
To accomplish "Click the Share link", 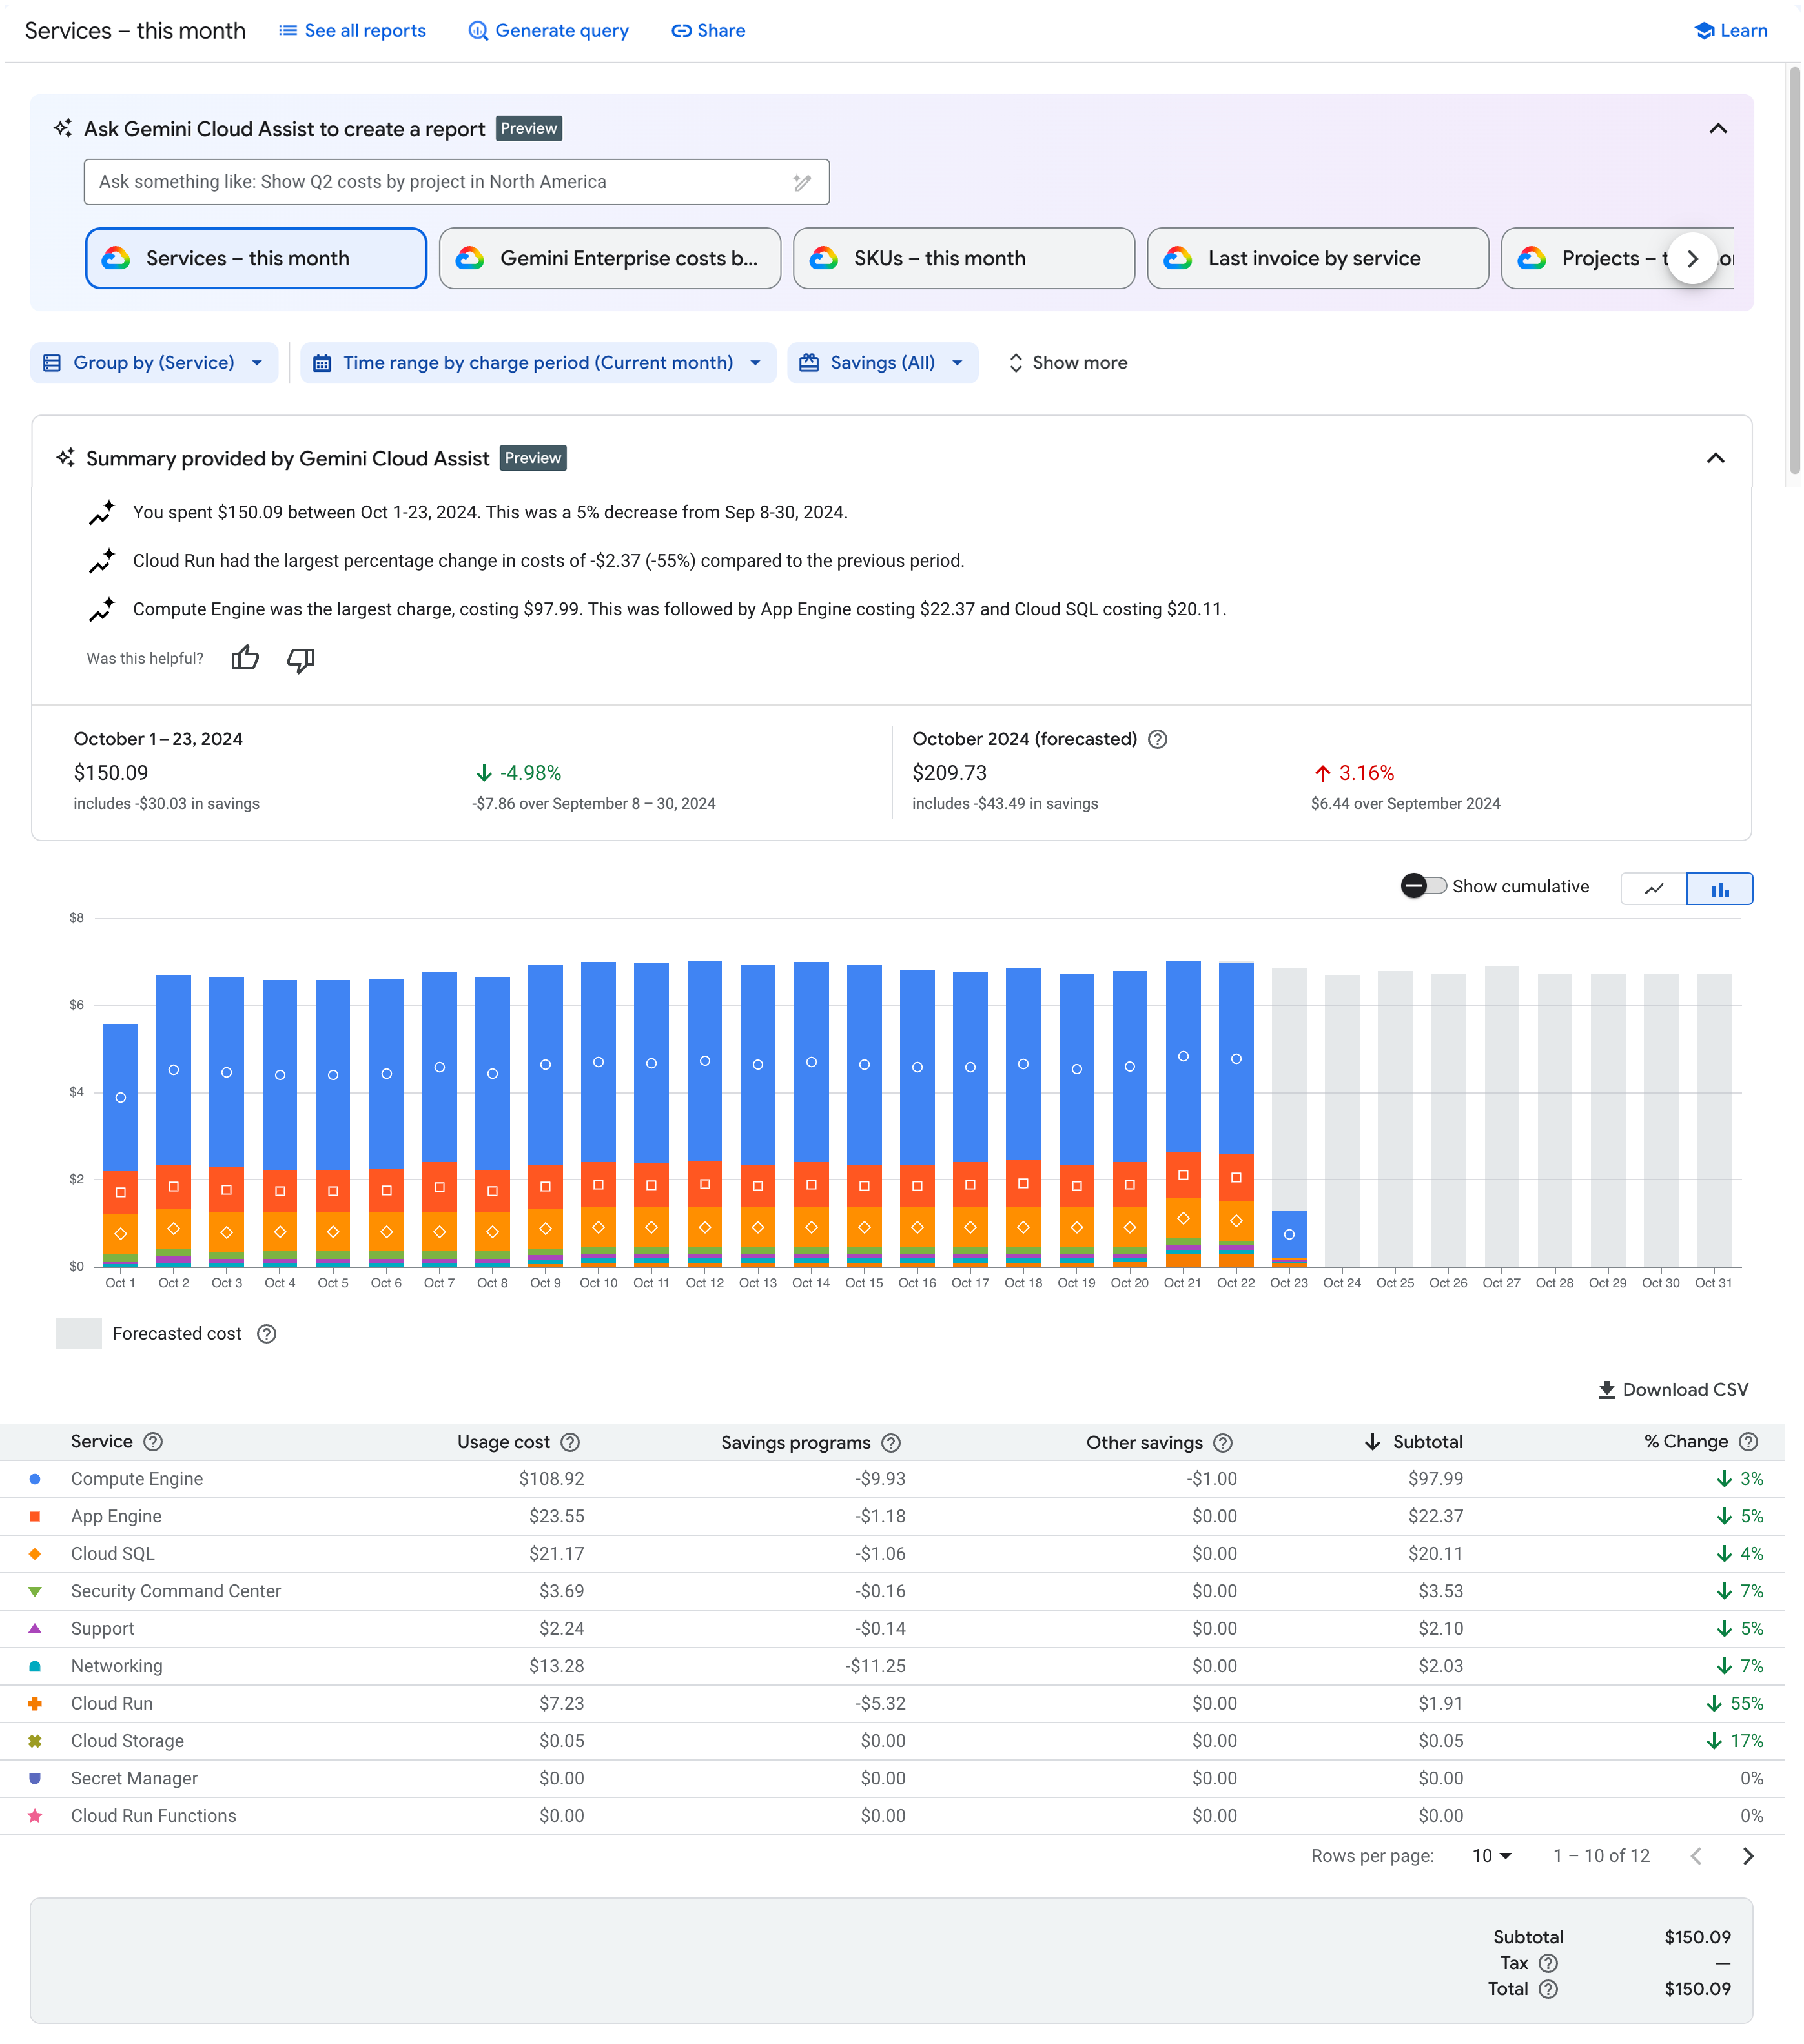I will click(x=708, y=31).
